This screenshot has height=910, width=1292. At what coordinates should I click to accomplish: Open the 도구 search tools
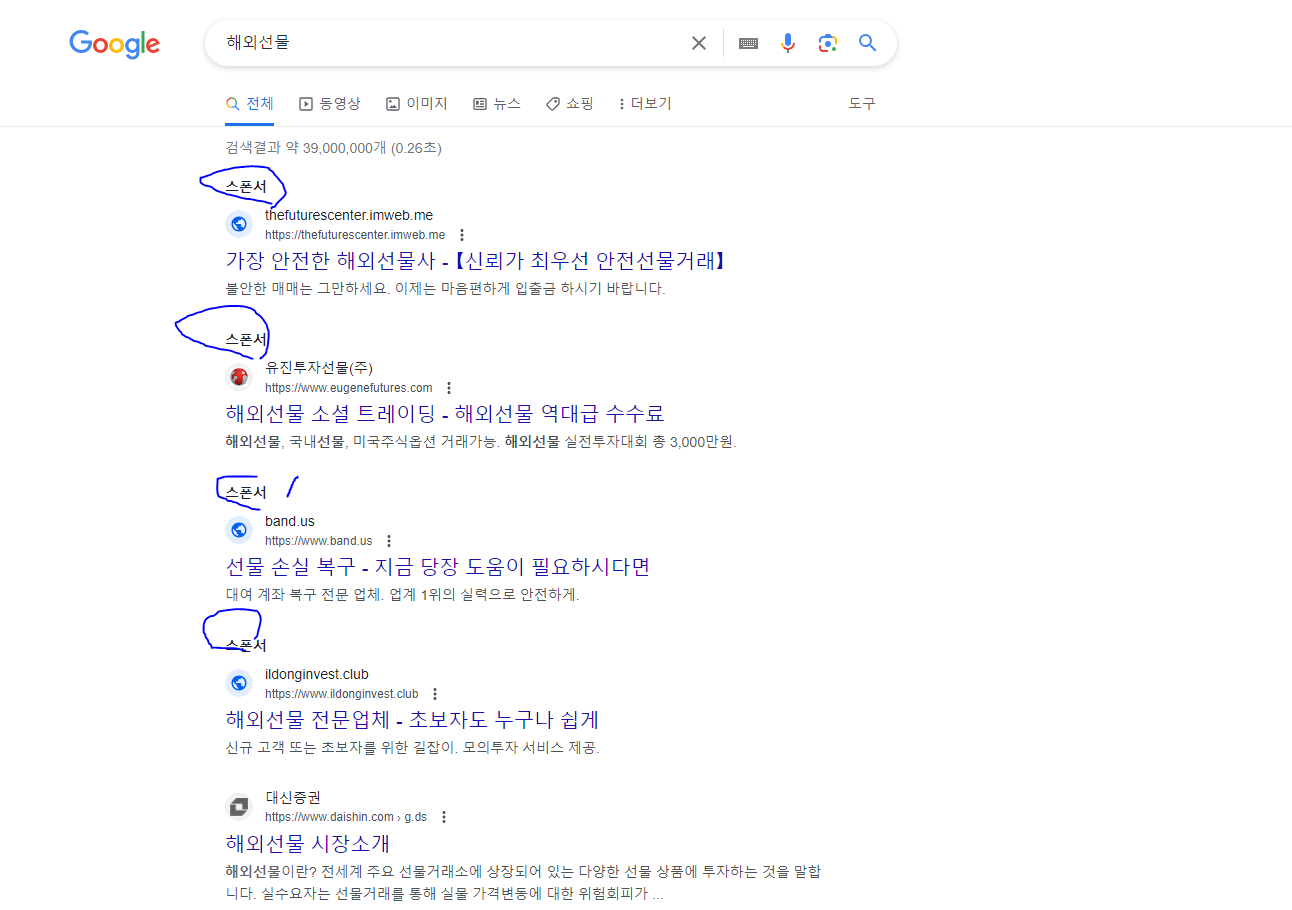tap(862, 104)
